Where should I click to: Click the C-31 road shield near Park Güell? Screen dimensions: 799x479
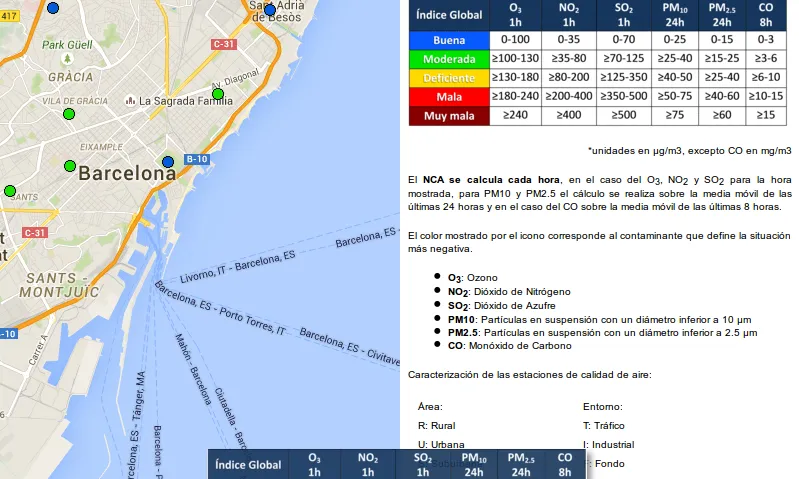pyautogui.click(x=224, y=44)
